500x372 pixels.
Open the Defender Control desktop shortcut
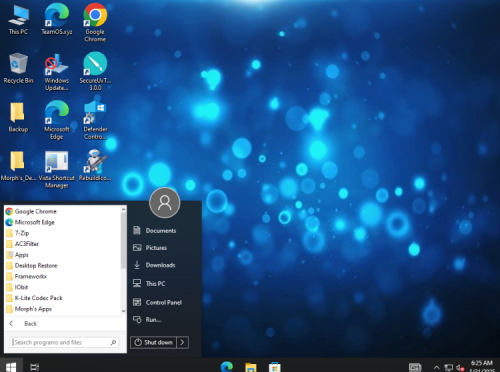tap(95, 120)
